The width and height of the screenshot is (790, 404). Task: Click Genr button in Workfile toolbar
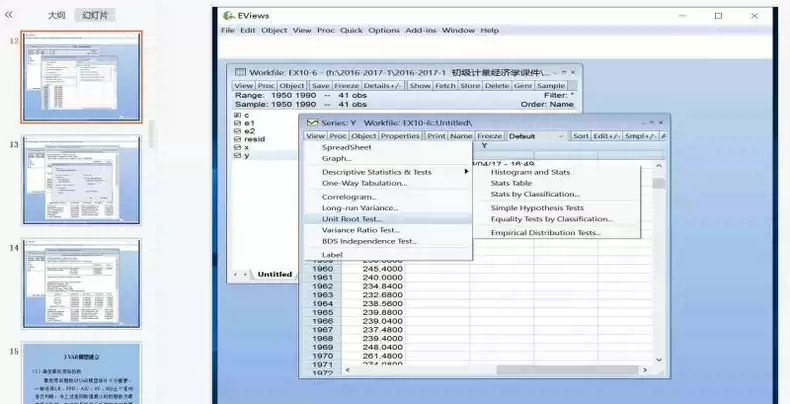[x=523, y=86]
